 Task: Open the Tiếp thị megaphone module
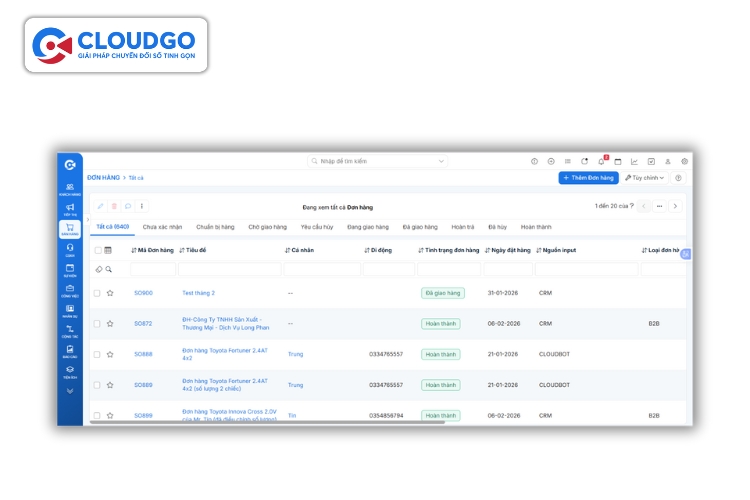pyautogui.click(x=70, y=208)
